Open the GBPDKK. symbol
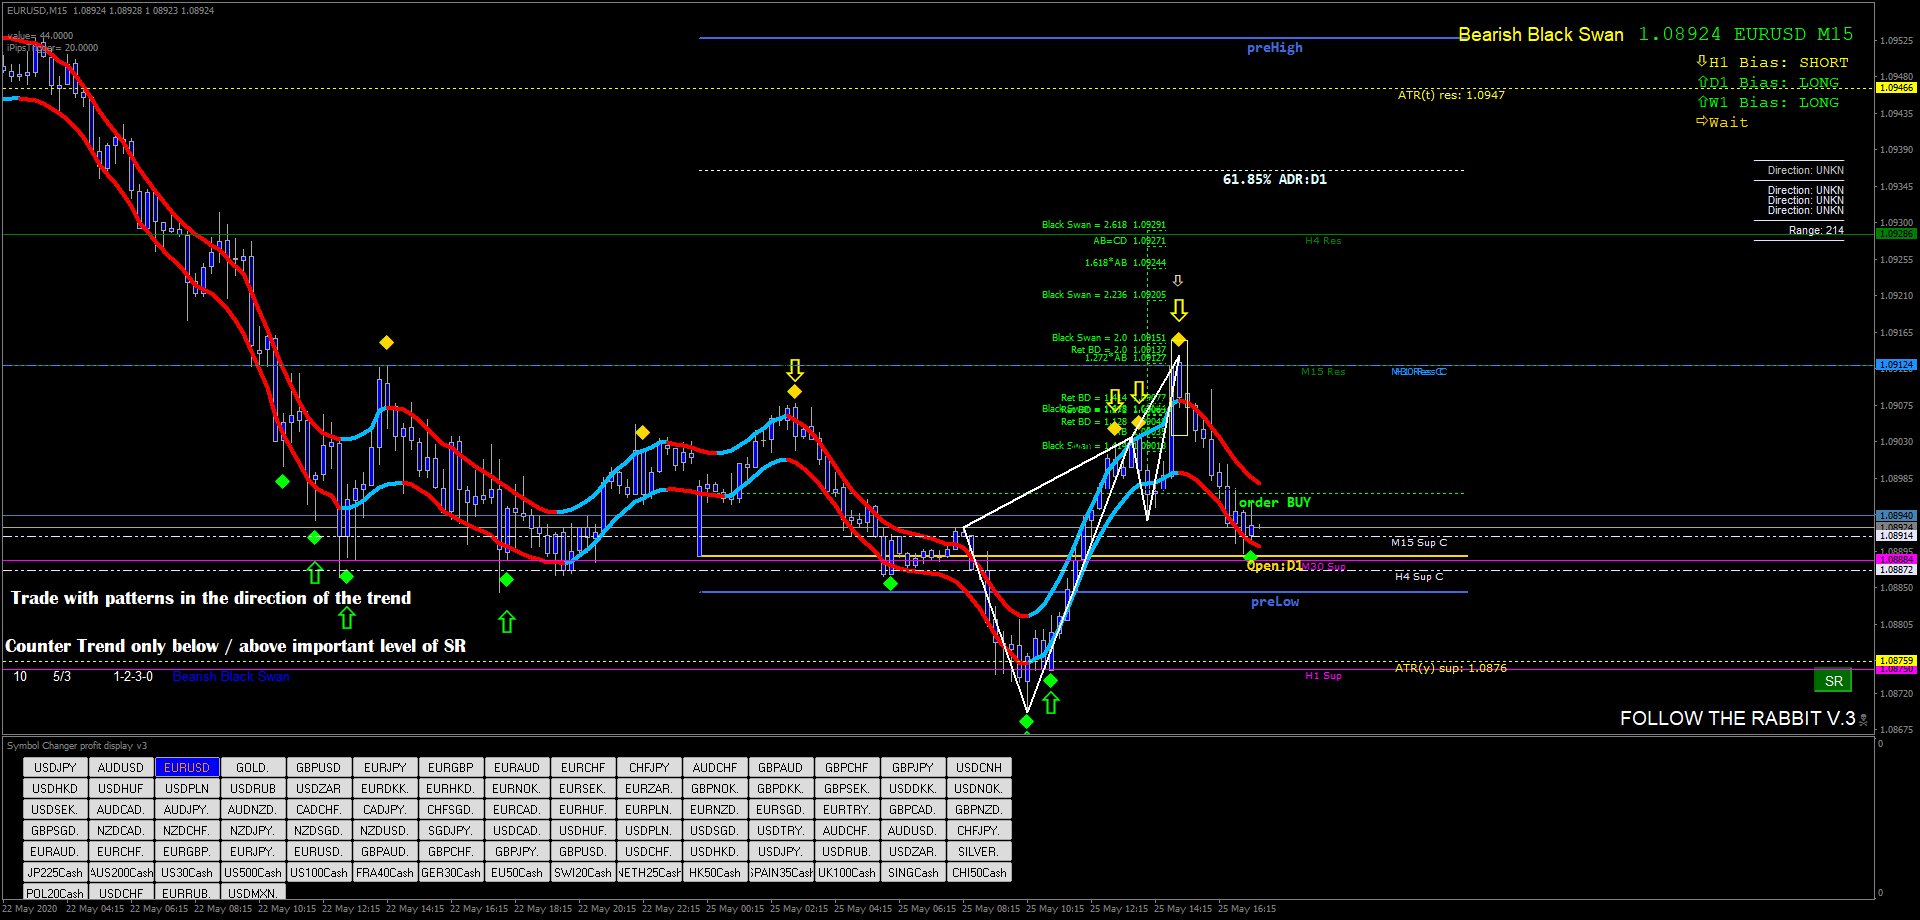The image size is (1920, 920). [781, 788]
